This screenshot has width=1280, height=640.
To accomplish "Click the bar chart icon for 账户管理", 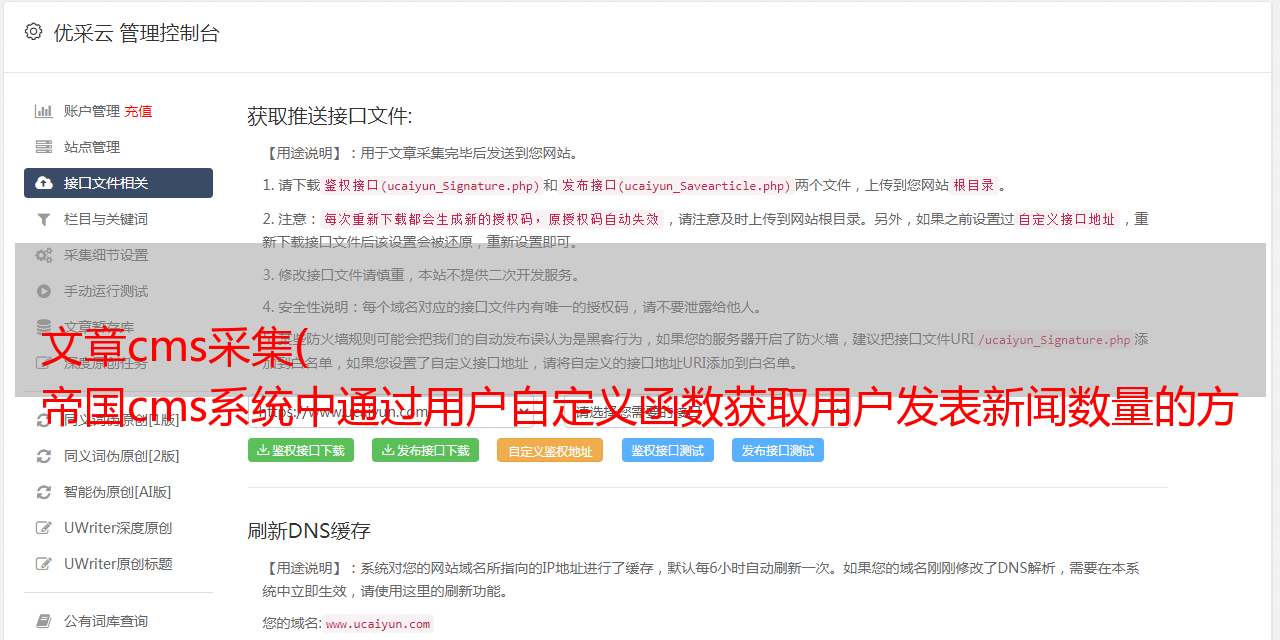I will point(44,111).
